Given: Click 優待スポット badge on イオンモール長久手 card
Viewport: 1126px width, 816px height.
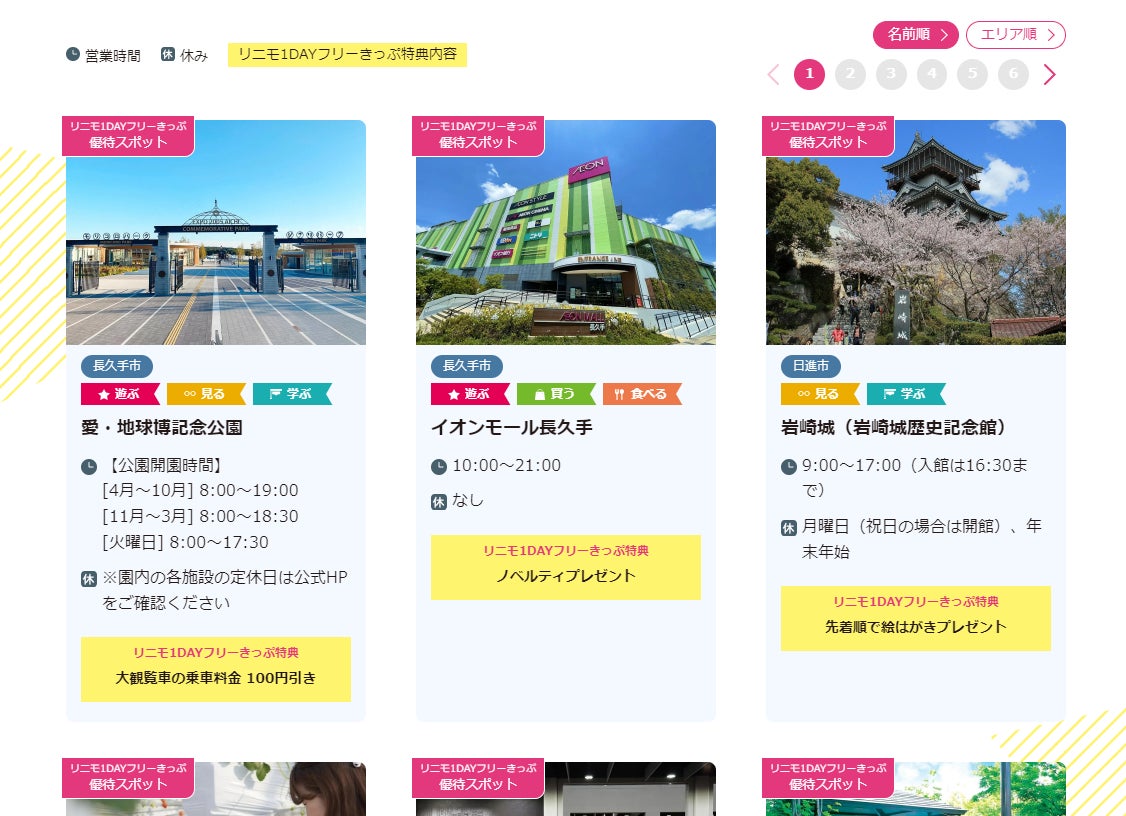Looking at the screenshot, I should pyautogui.click(x=478, y=135).
